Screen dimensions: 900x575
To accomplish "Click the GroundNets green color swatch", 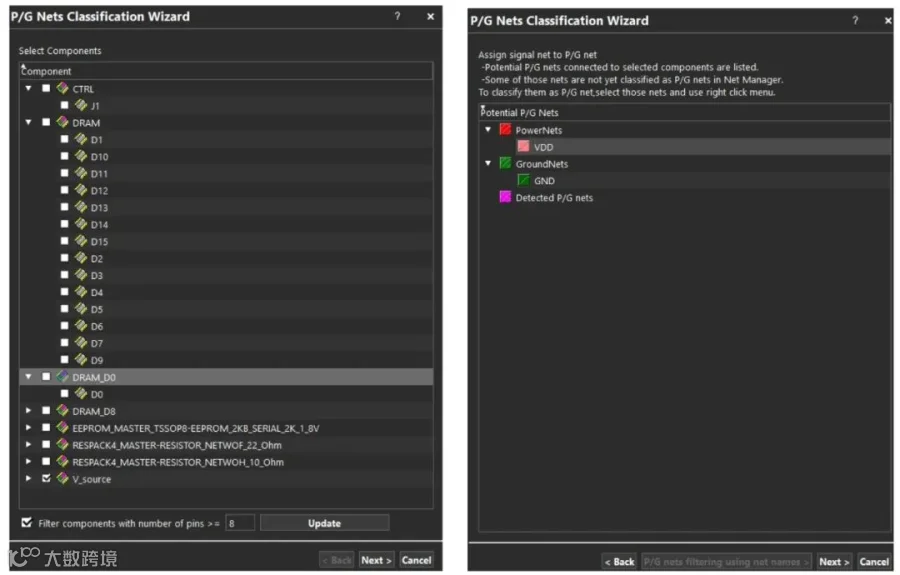I will (x=505, y=164).
